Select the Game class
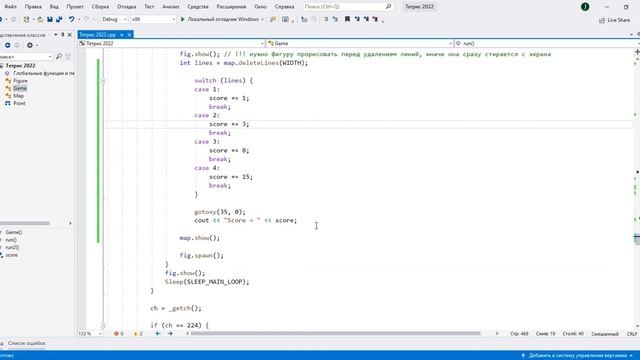Image resolution: width=640 pixels, height=360 pixels. click(20, 88)
